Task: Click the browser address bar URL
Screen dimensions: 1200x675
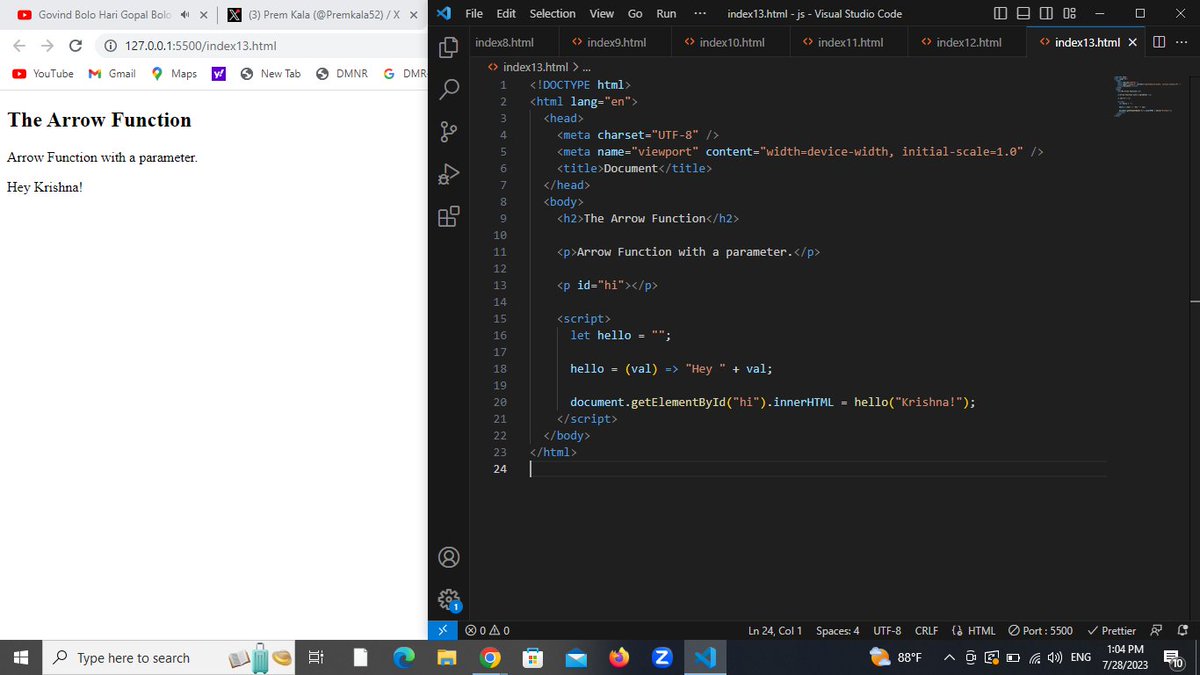Action: pyautogui.click(x=200, y=46)
